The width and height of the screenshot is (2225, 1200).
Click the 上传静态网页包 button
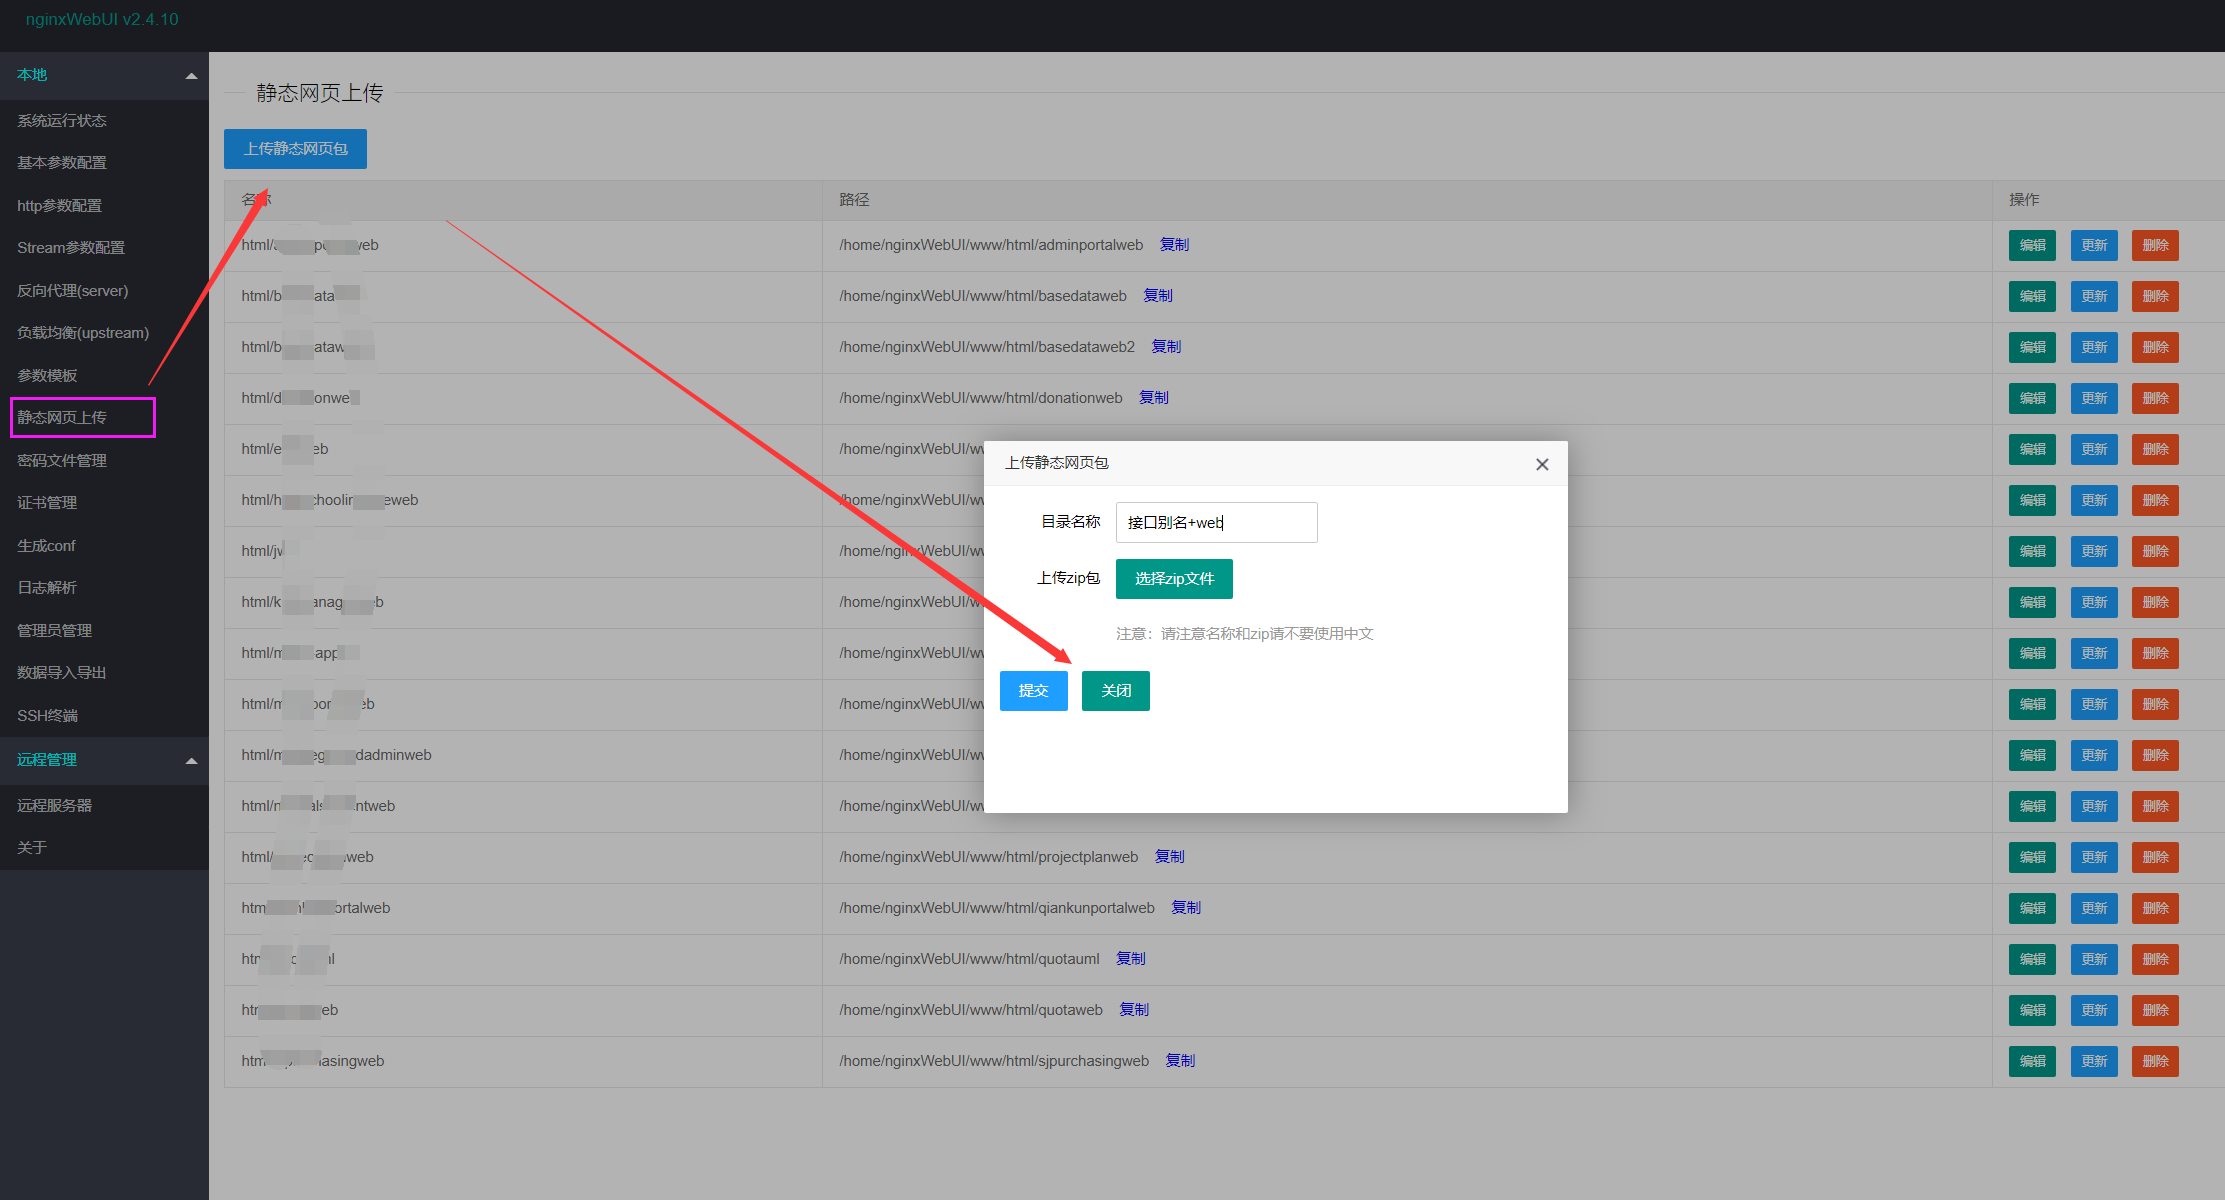point(295,149)
